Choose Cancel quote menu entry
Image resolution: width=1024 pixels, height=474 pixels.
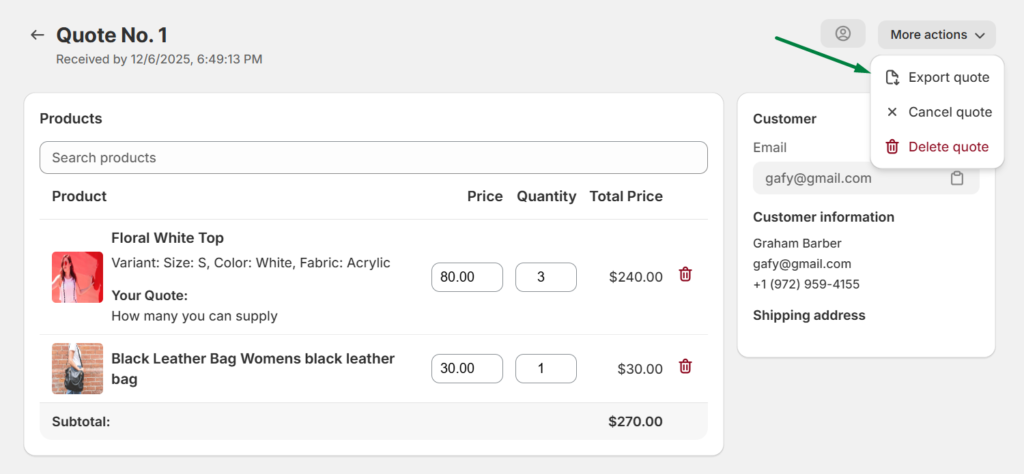coord(949,112)
